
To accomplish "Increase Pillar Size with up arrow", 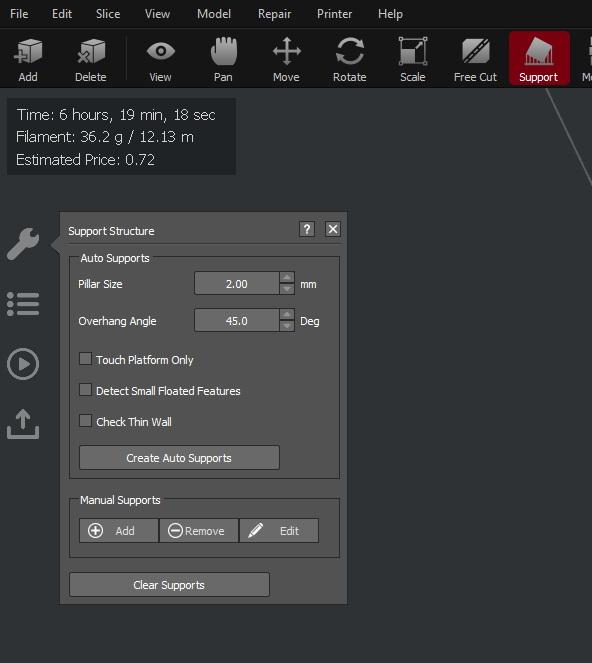I will click(287, 277).
